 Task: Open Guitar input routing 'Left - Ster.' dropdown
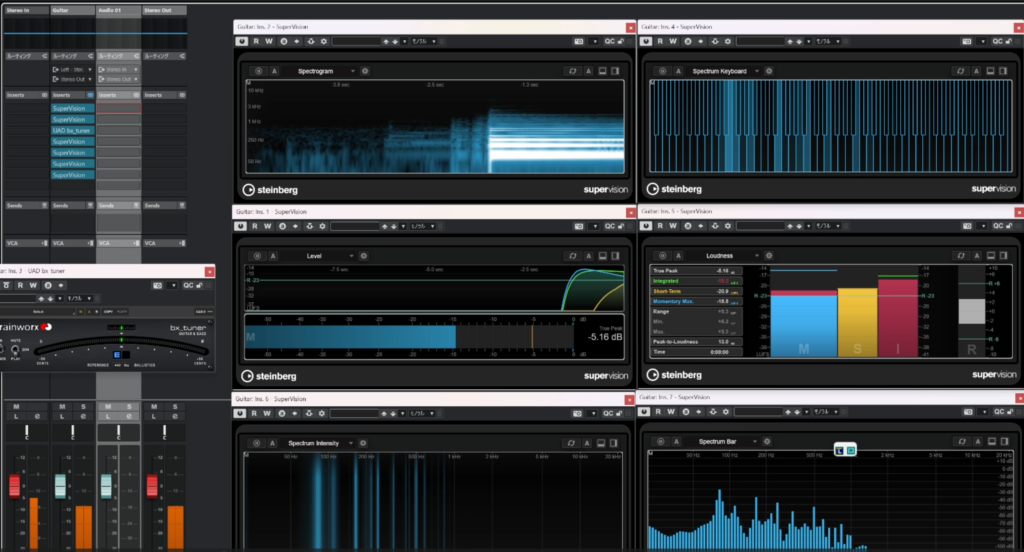click(x=72, y=69)
